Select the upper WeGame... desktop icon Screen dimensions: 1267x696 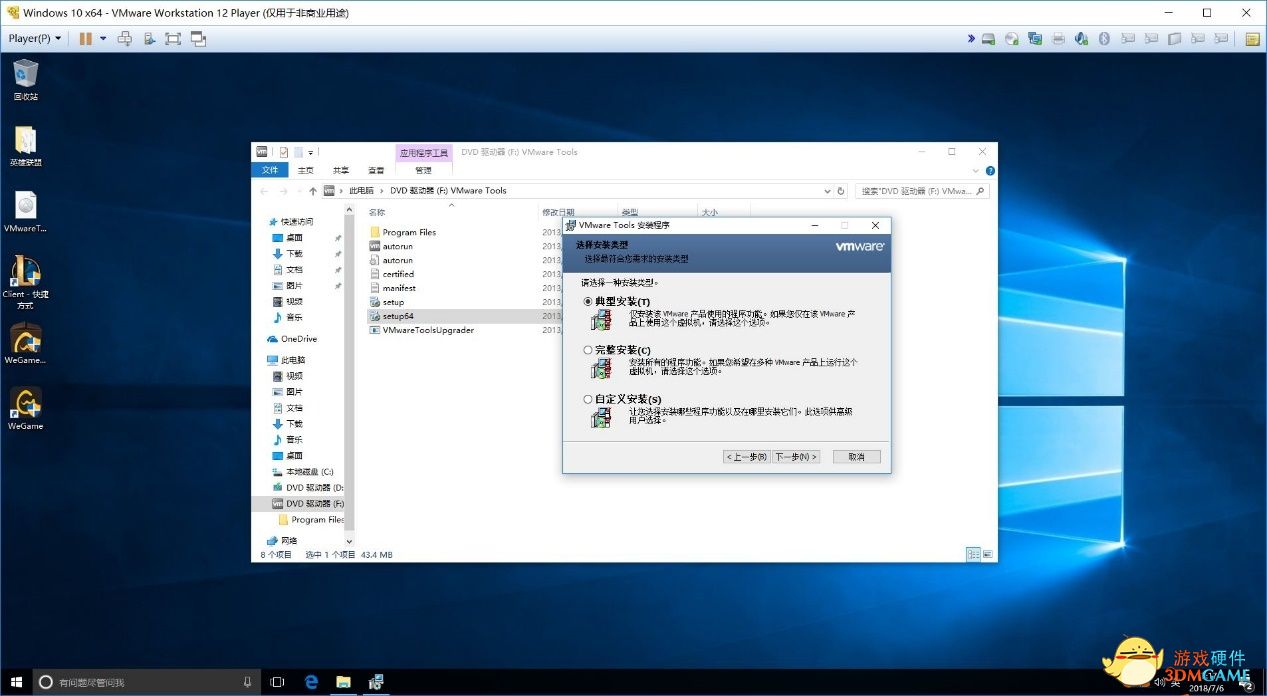(26, 344)
